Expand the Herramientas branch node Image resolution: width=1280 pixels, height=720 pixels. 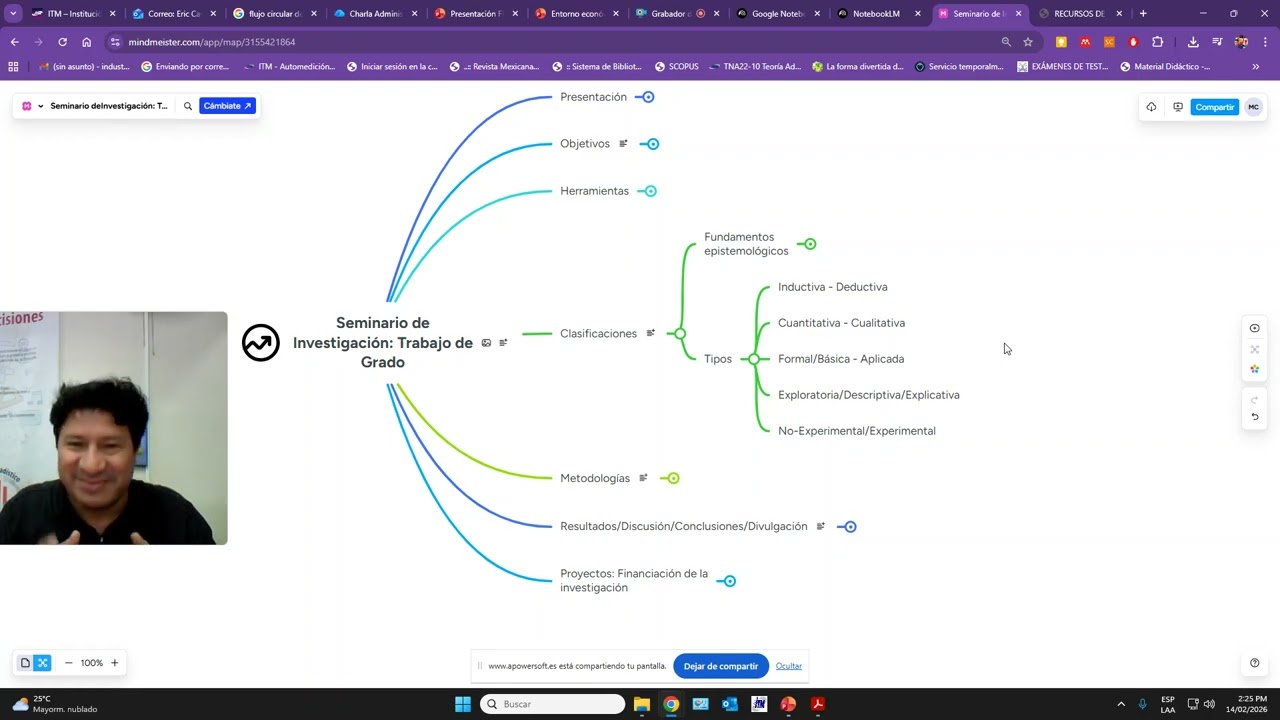650,191
